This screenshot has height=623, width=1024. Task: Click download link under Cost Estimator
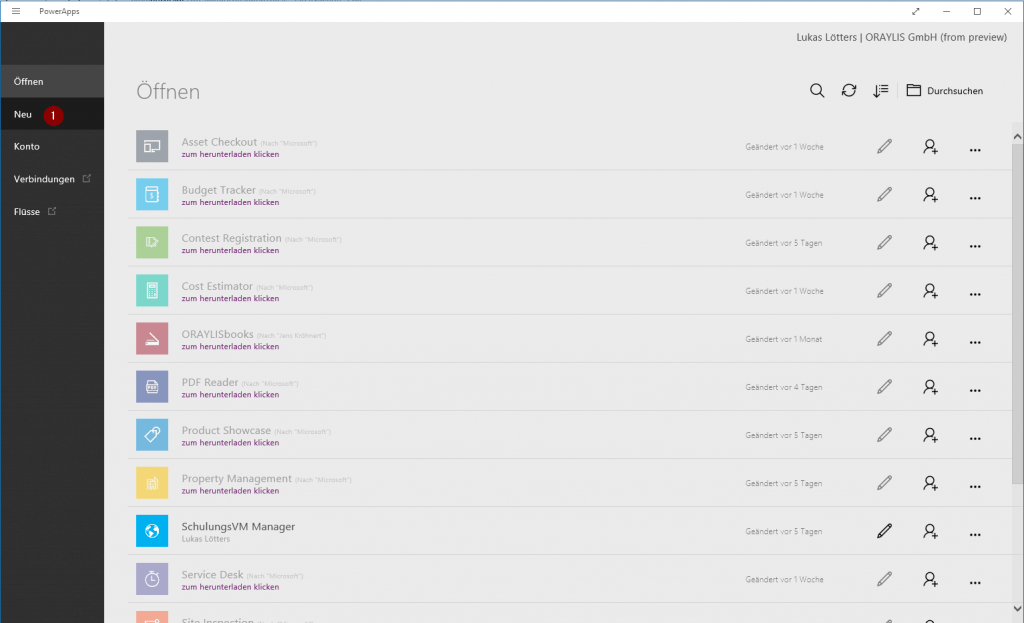pos(230,298)
